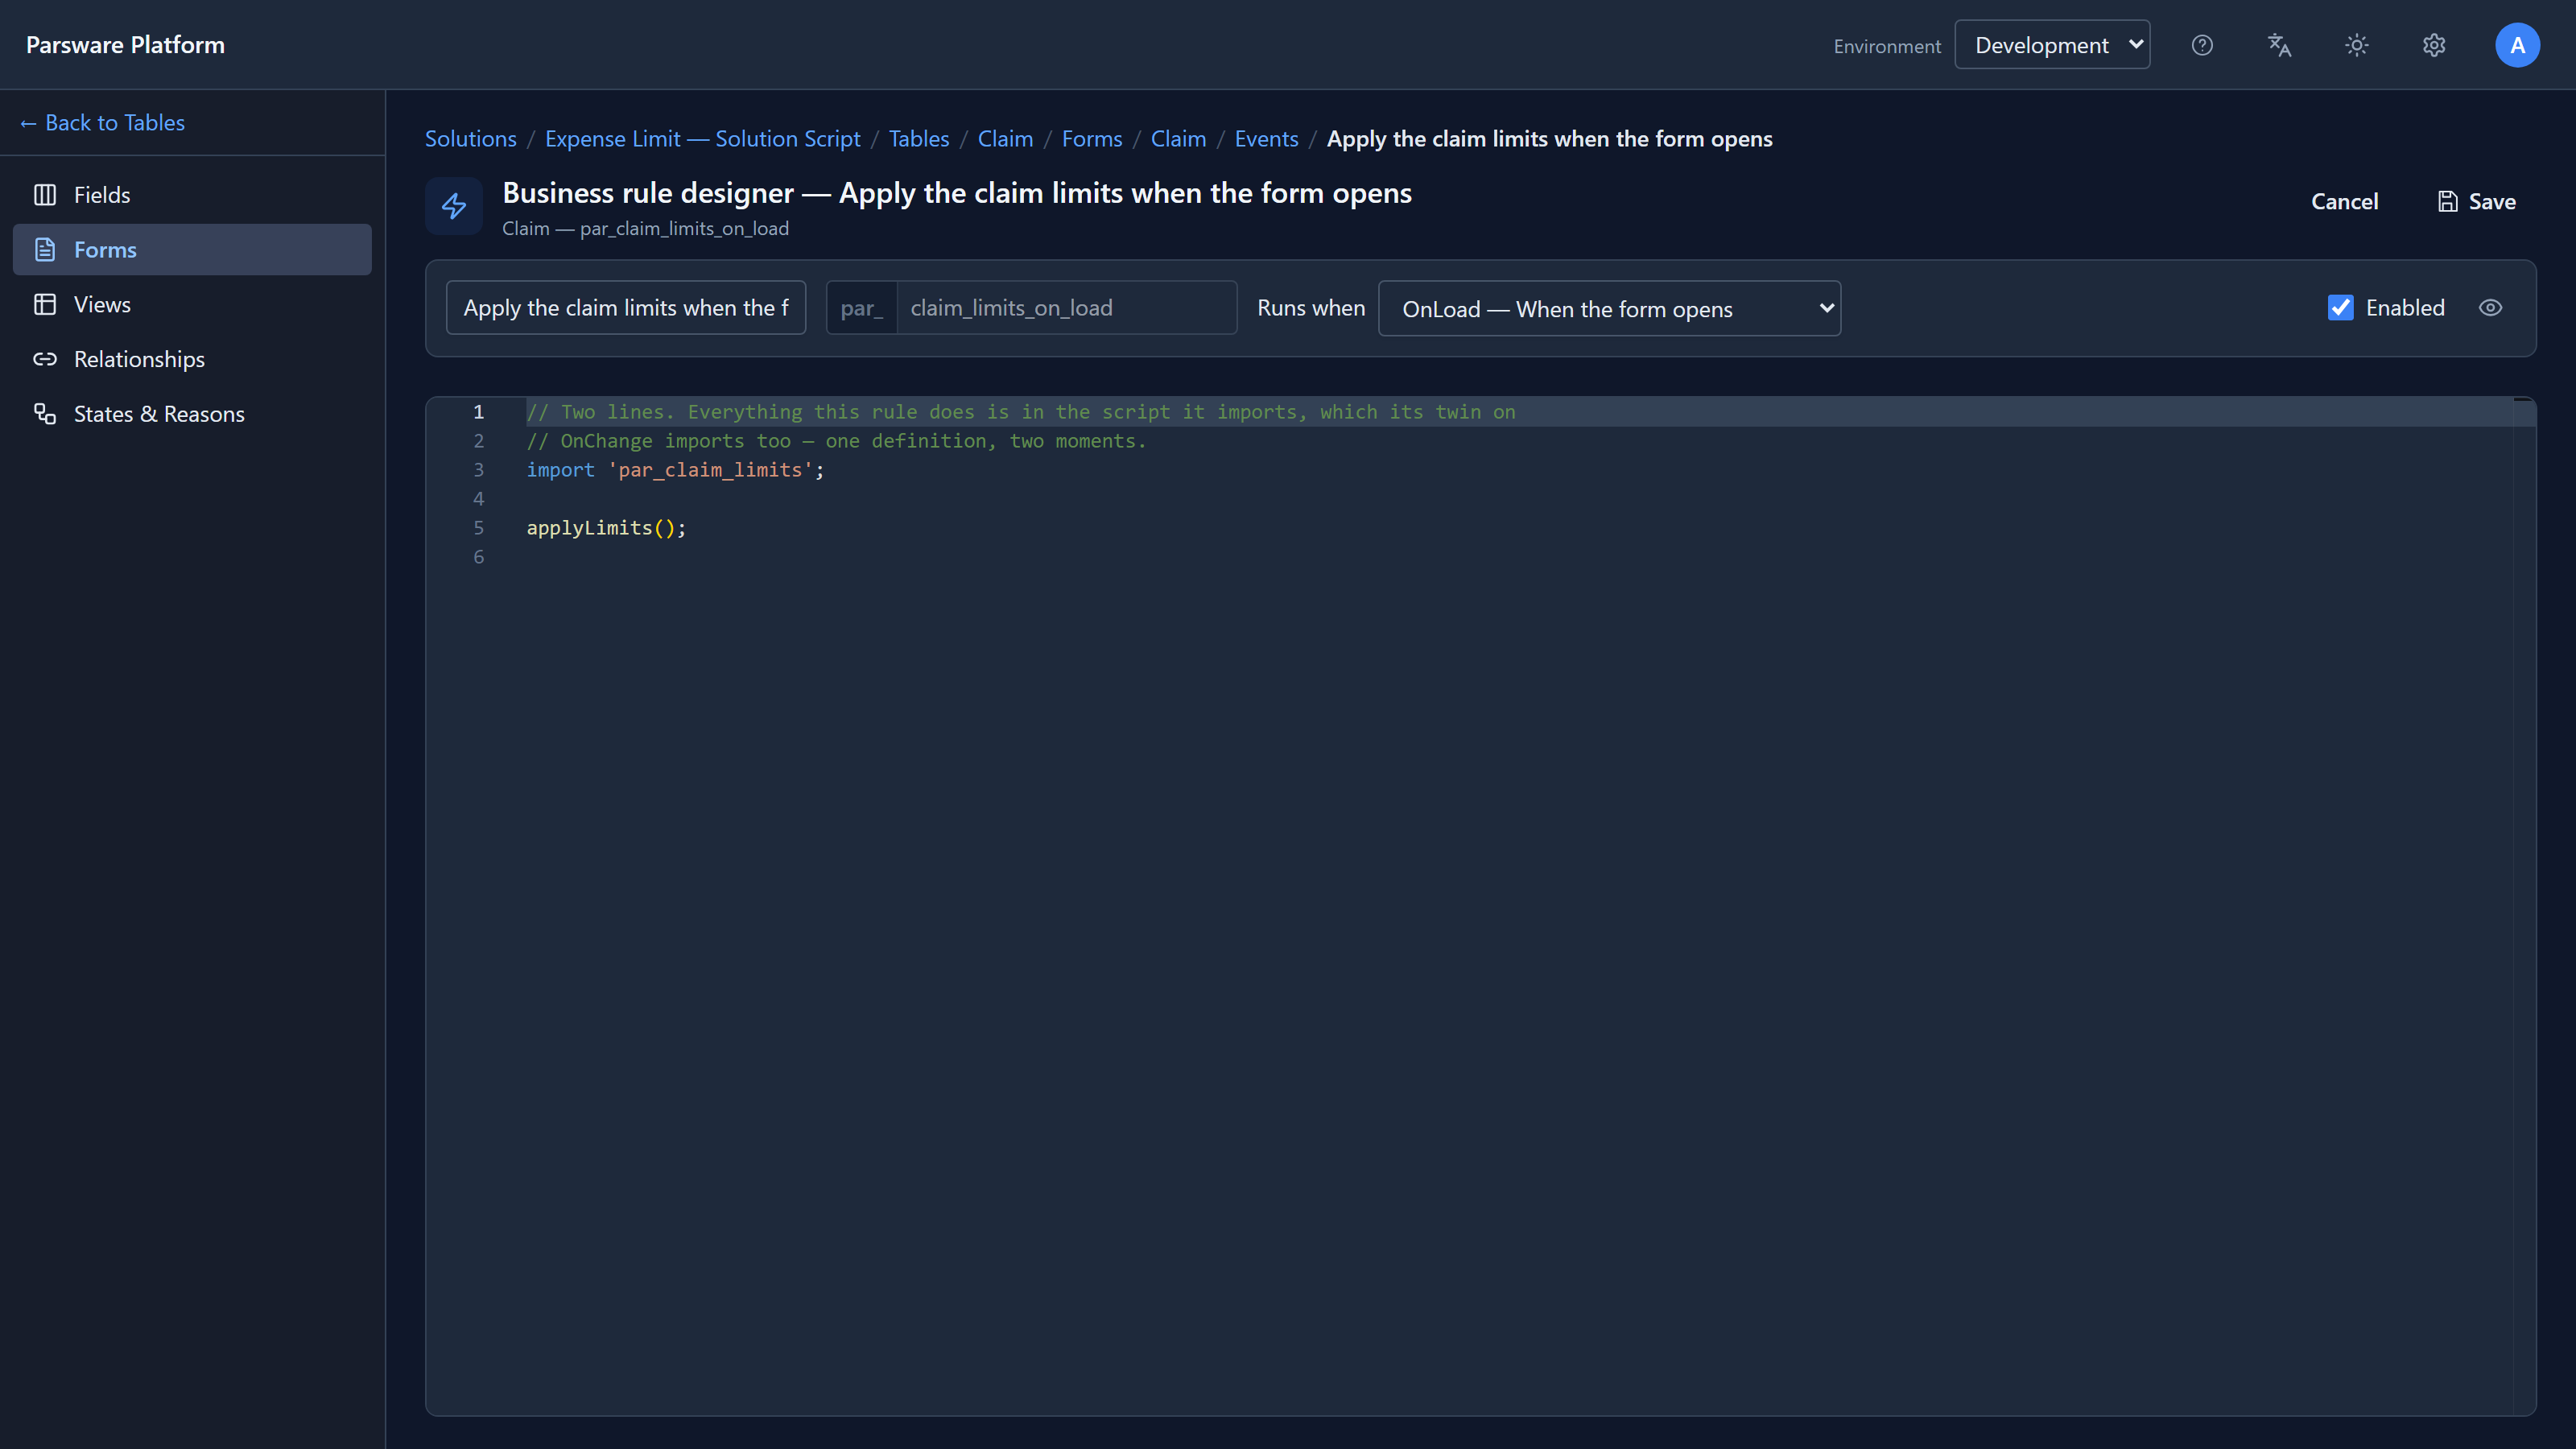2576x1449 pixels.
Task: Toggle light theme sun icon
Action: (2357, 45)
